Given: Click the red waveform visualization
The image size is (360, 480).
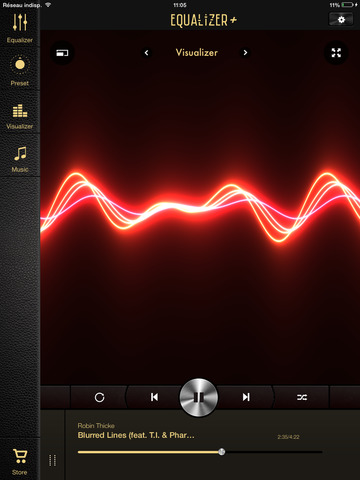Looking at the screenshot, I should (200, 207).
